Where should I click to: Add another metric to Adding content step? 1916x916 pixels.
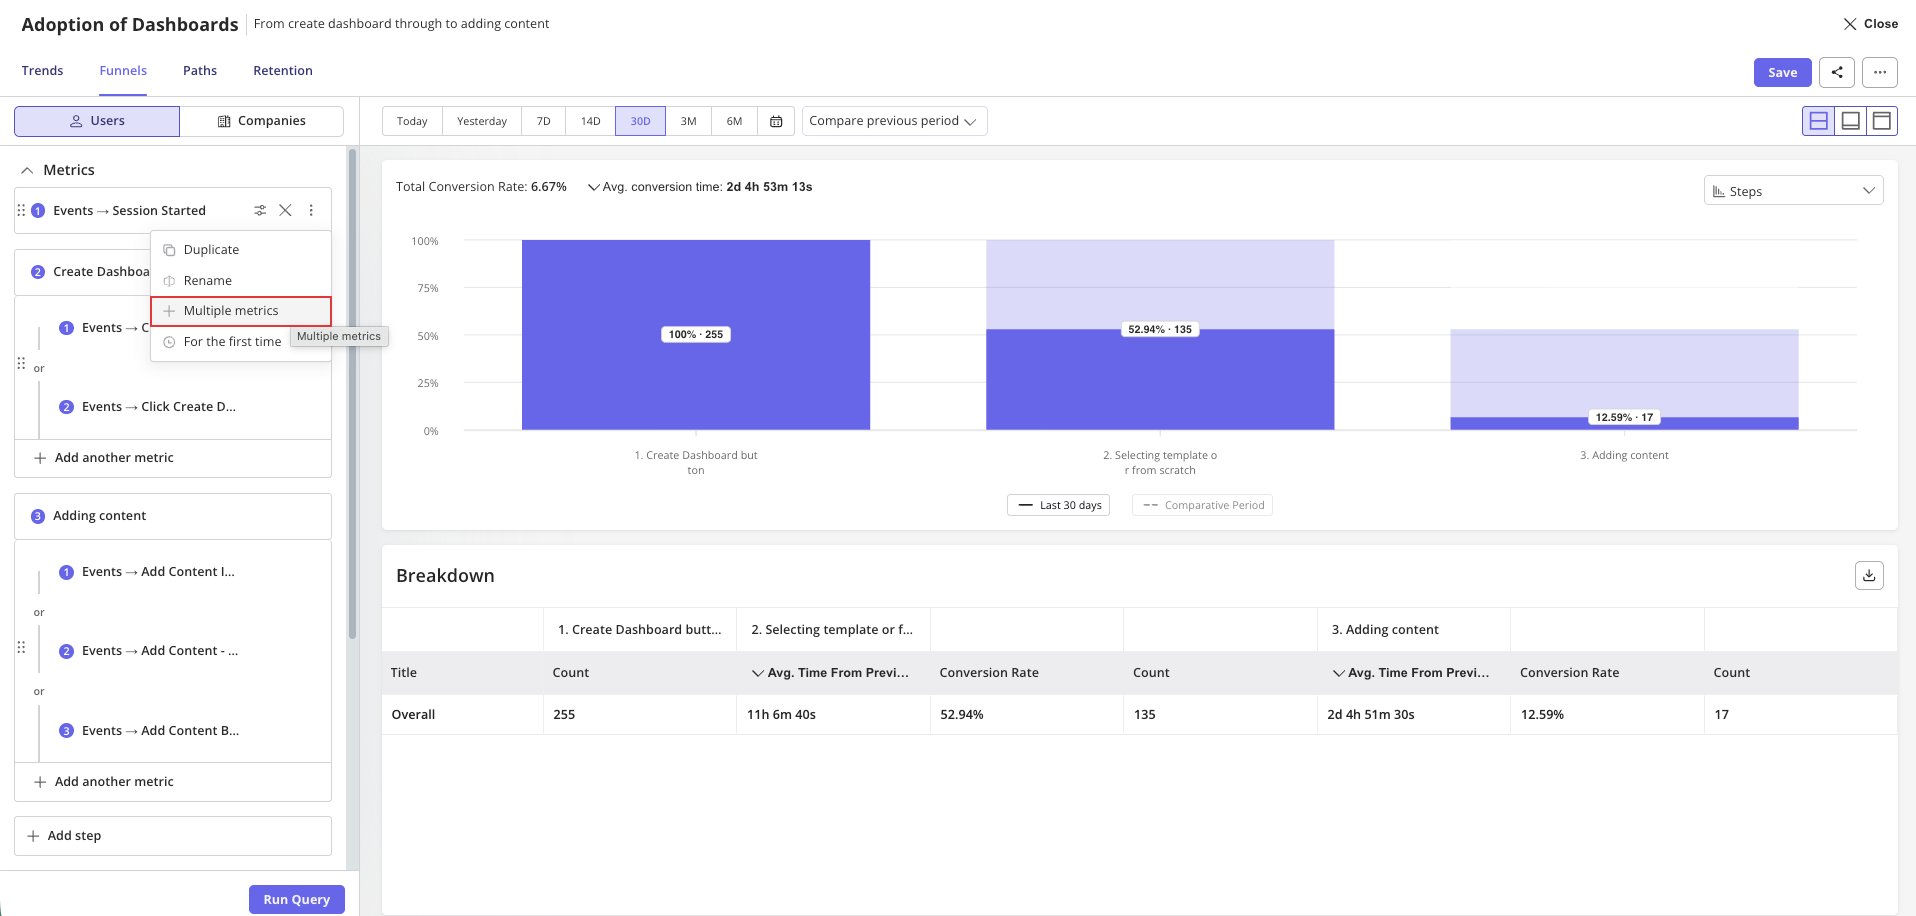tap(173, 782)
